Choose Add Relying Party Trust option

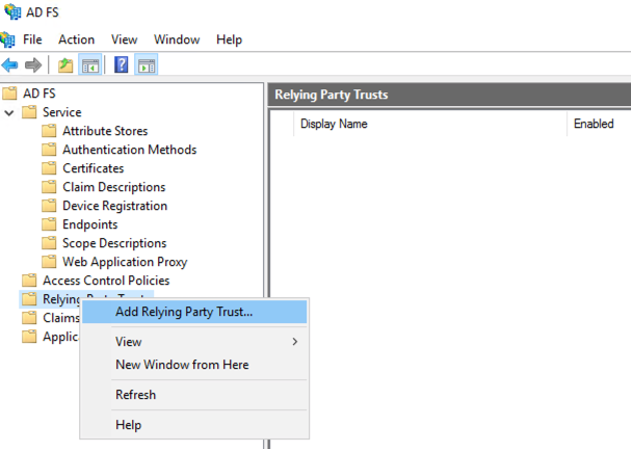point(184,311)
